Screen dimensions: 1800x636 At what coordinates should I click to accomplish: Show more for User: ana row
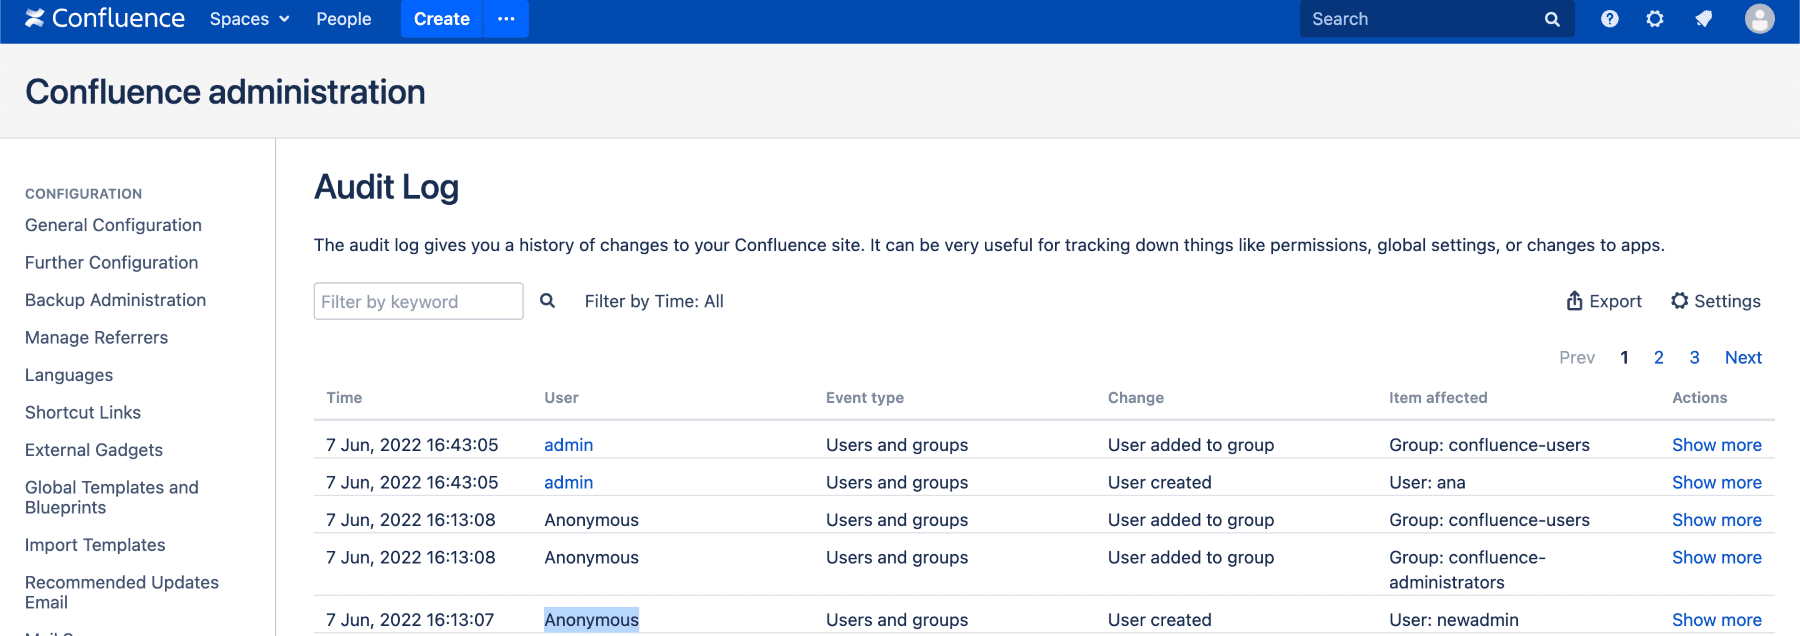1716,482
